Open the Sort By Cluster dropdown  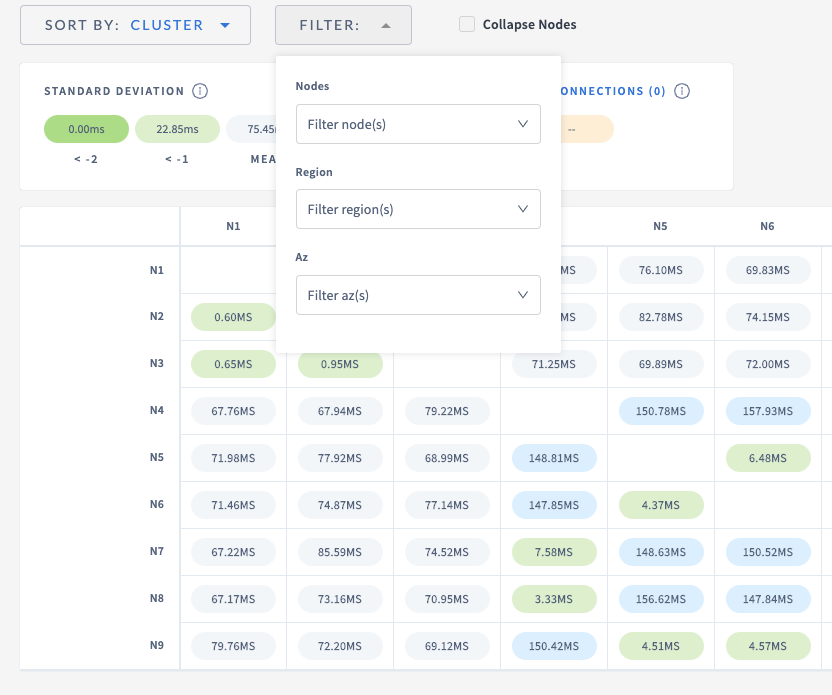(135, 25)
